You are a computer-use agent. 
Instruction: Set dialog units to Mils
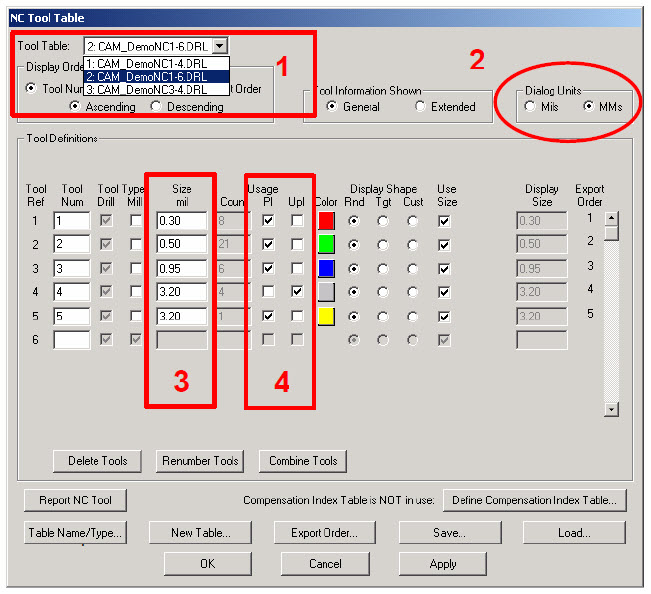tap(530, 107)
